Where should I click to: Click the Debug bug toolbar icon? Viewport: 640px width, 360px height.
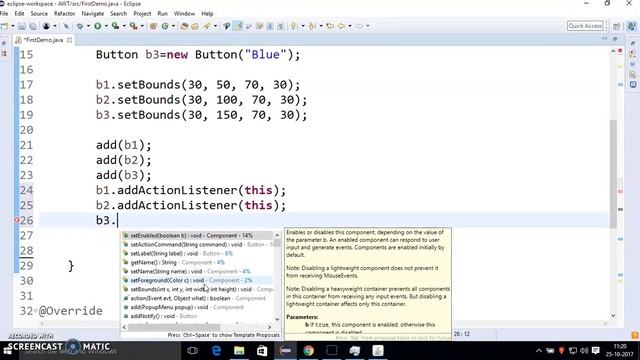tap(80, 26)
